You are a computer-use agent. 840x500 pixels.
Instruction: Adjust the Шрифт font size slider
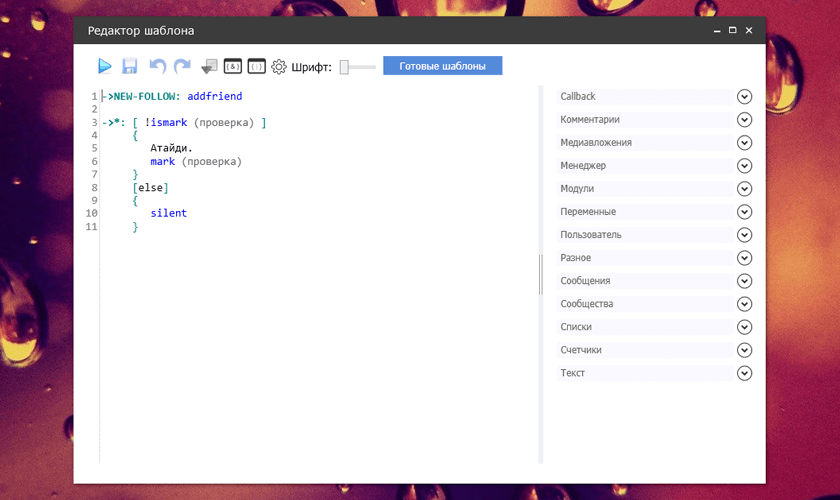(x=357, y=67)
